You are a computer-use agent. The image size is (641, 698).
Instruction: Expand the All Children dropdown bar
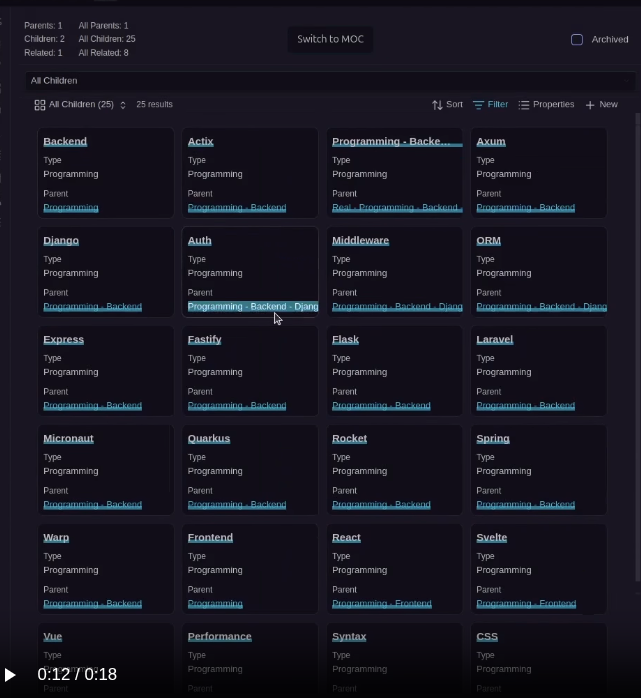pos(330,81)
